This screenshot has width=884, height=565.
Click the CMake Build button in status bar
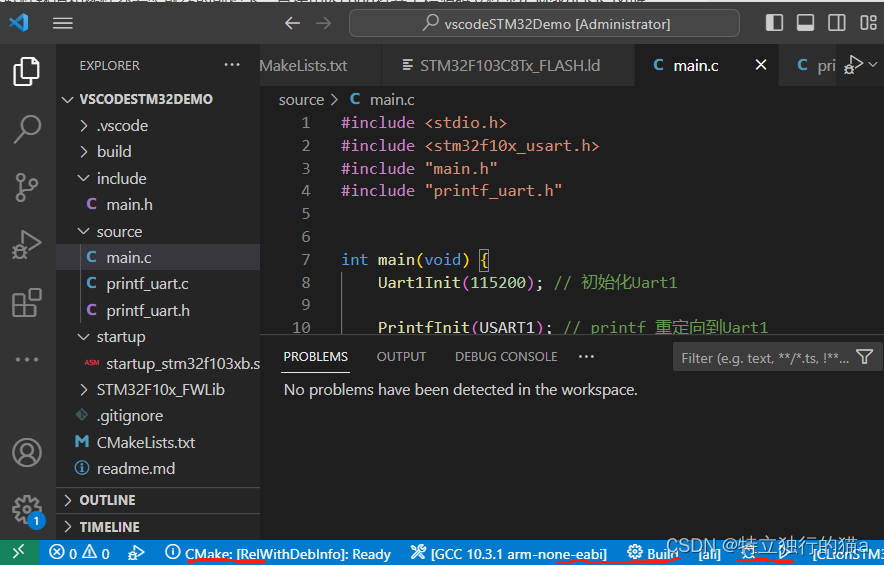click(x=652, y=553)
